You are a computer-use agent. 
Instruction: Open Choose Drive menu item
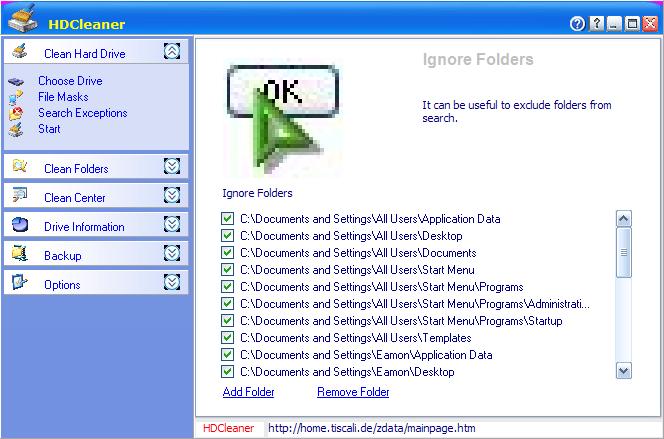[70, 81]
